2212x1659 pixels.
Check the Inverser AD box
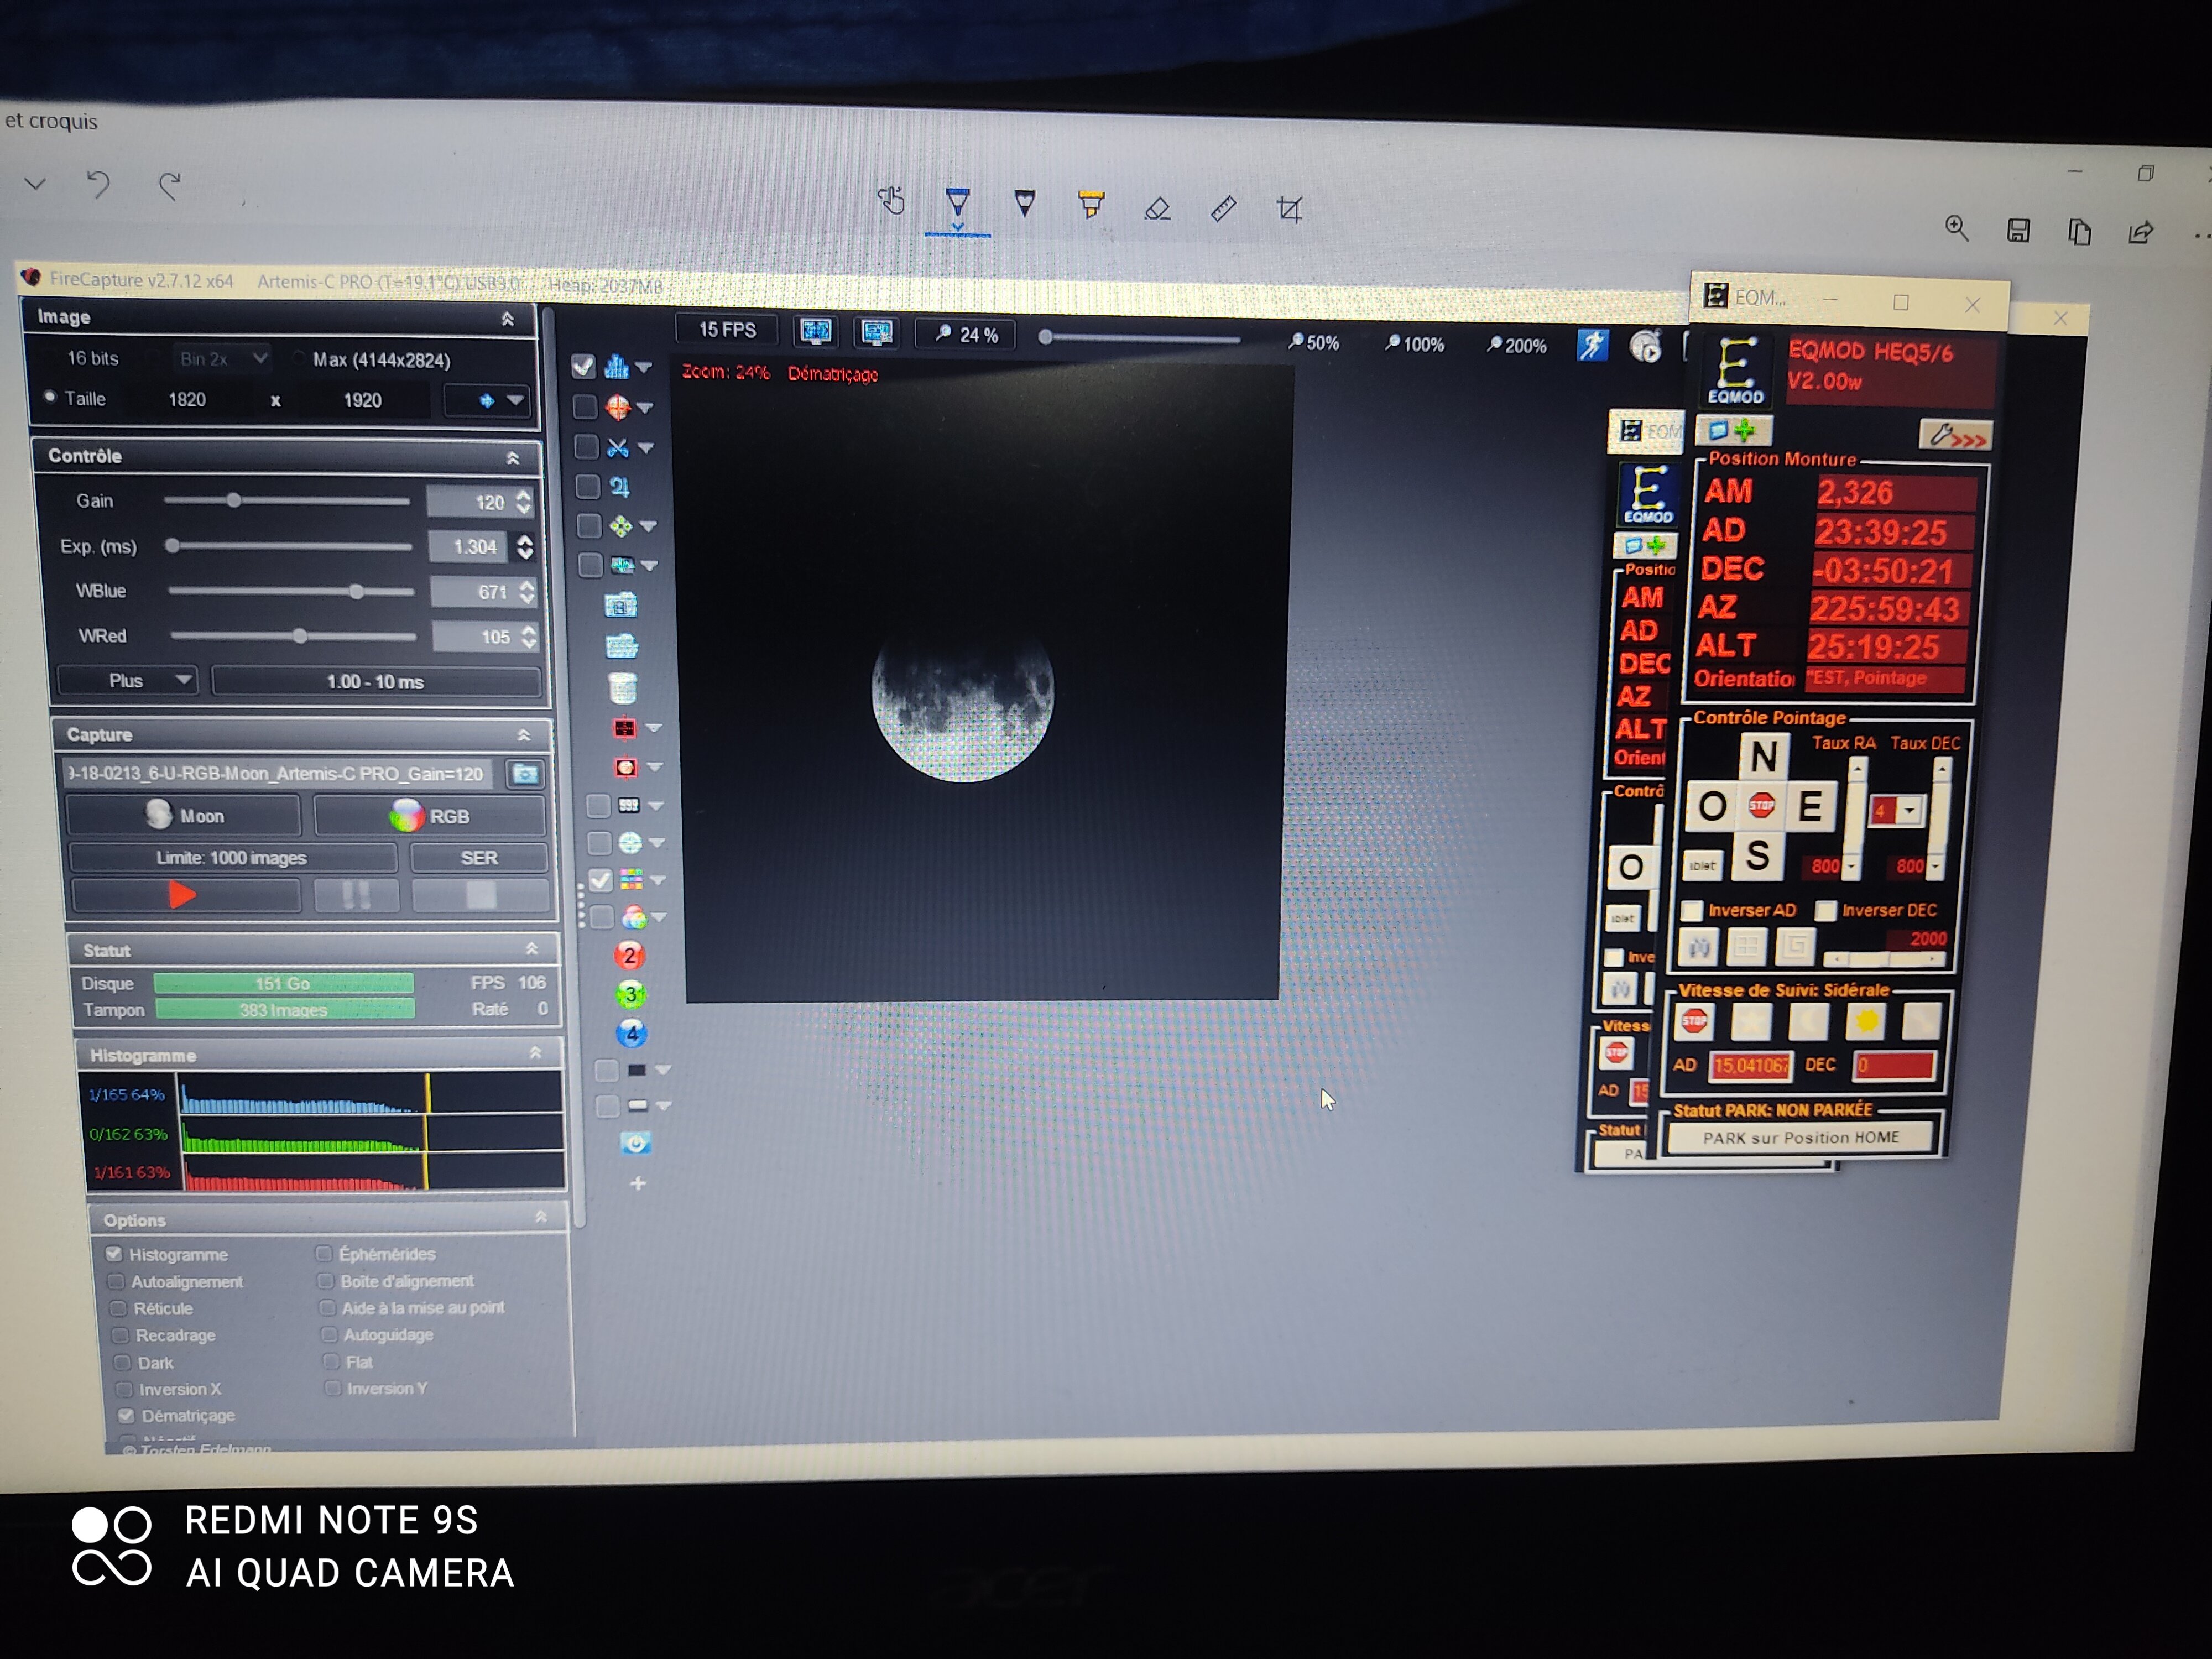click(1692, 910)
